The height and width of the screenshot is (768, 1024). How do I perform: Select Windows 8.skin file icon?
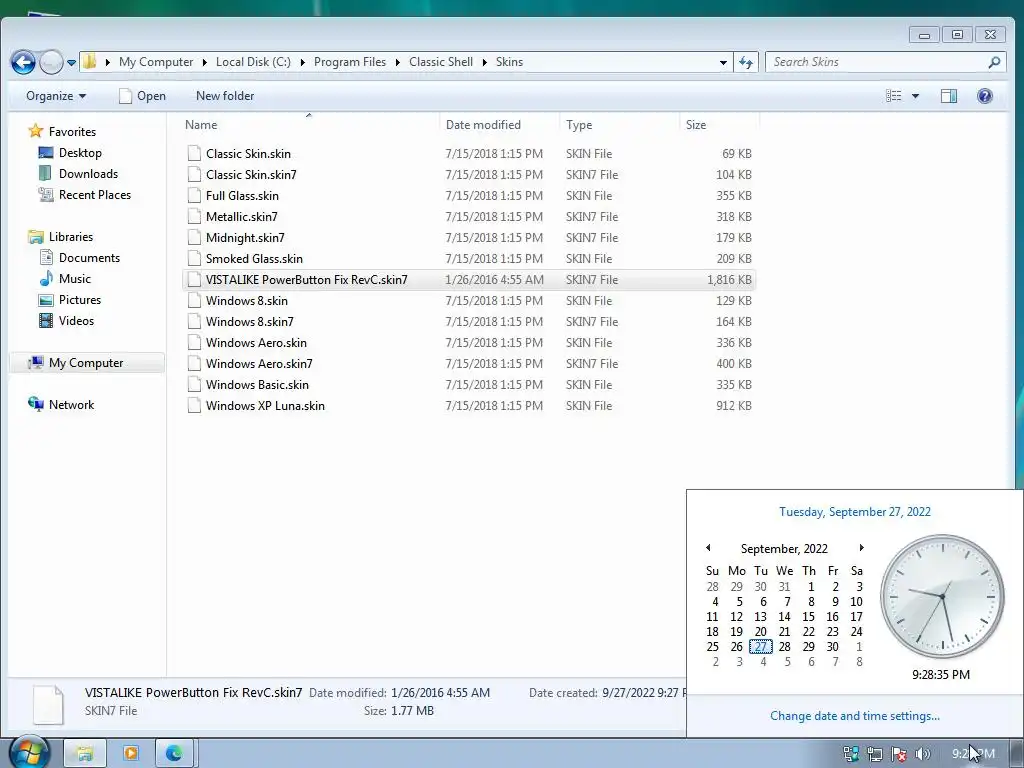[x=194, y=300]
